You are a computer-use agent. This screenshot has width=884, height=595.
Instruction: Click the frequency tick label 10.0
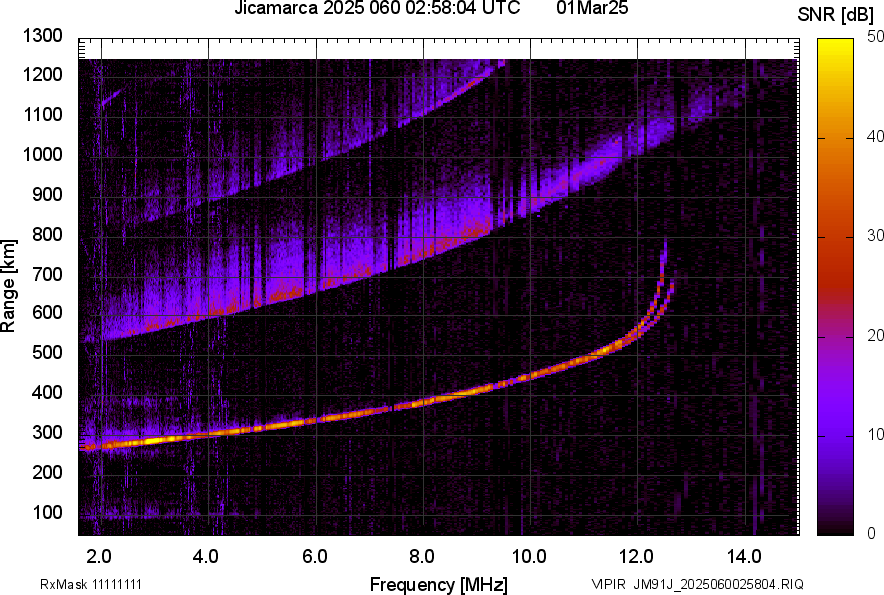tap(529, 557)
